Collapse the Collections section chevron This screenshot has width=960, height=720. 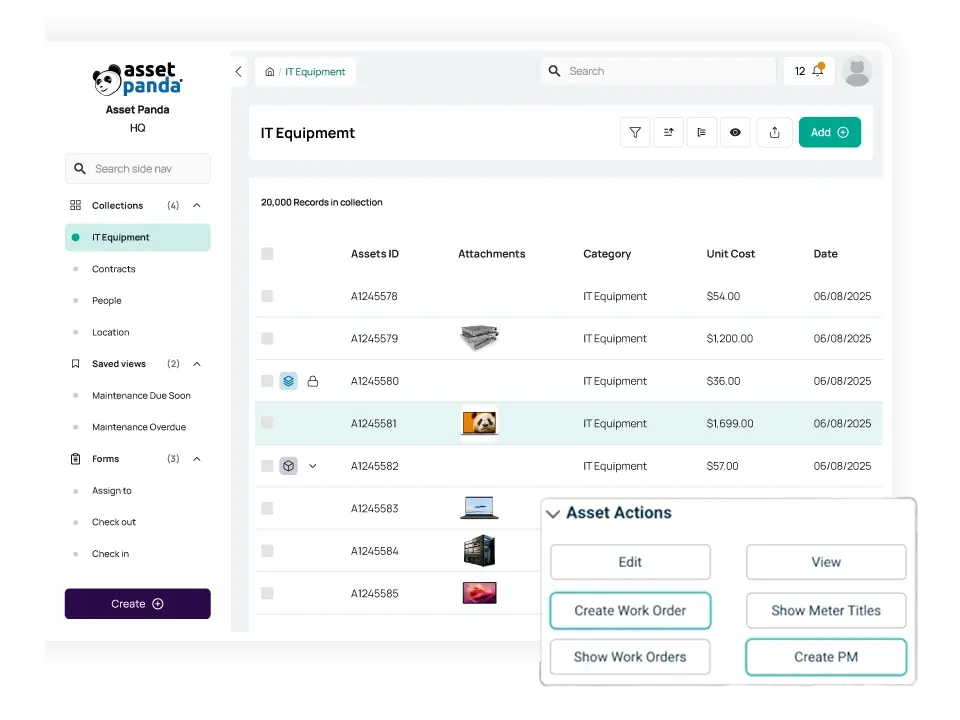[197, 205]
